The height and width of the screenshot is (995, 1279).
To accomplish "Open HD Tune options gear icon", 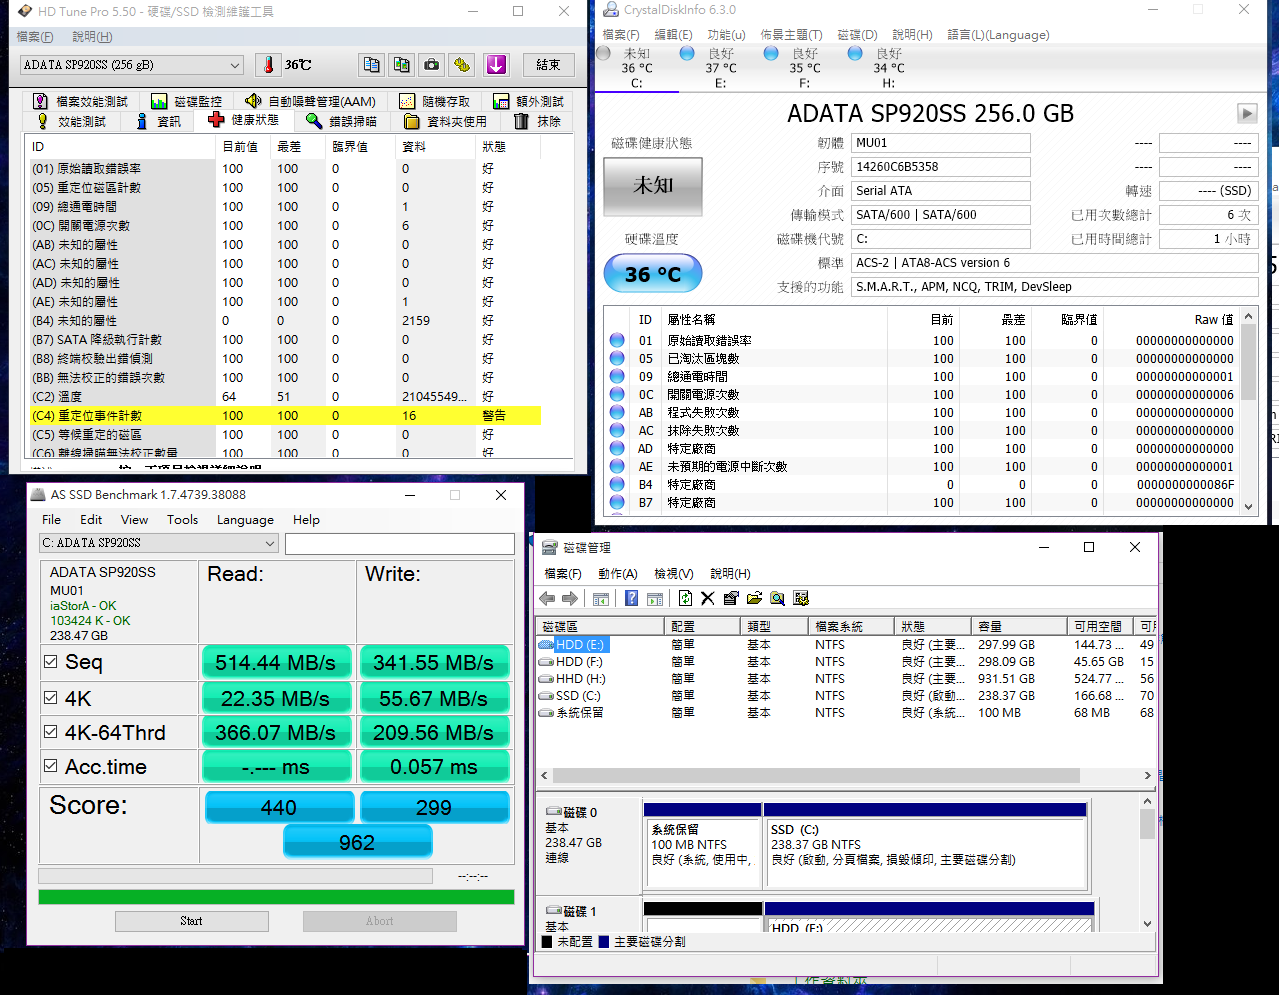I will click(462, 65).
